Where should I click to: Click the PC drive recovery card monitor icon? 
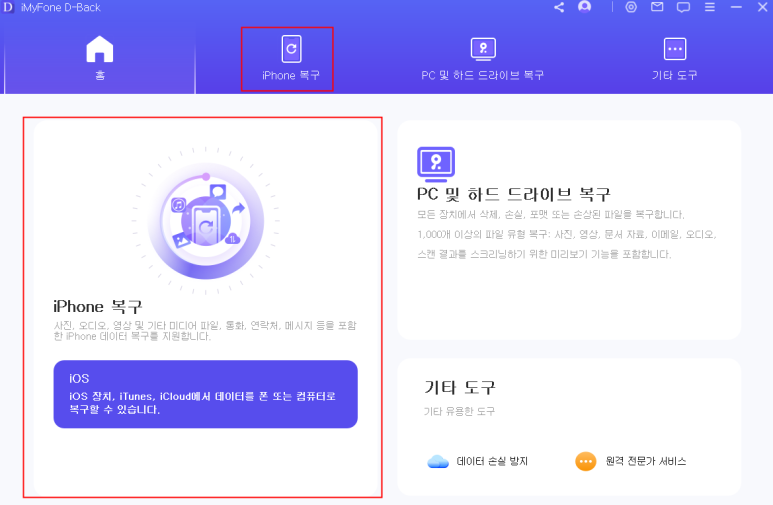click(x=436, y=164)
